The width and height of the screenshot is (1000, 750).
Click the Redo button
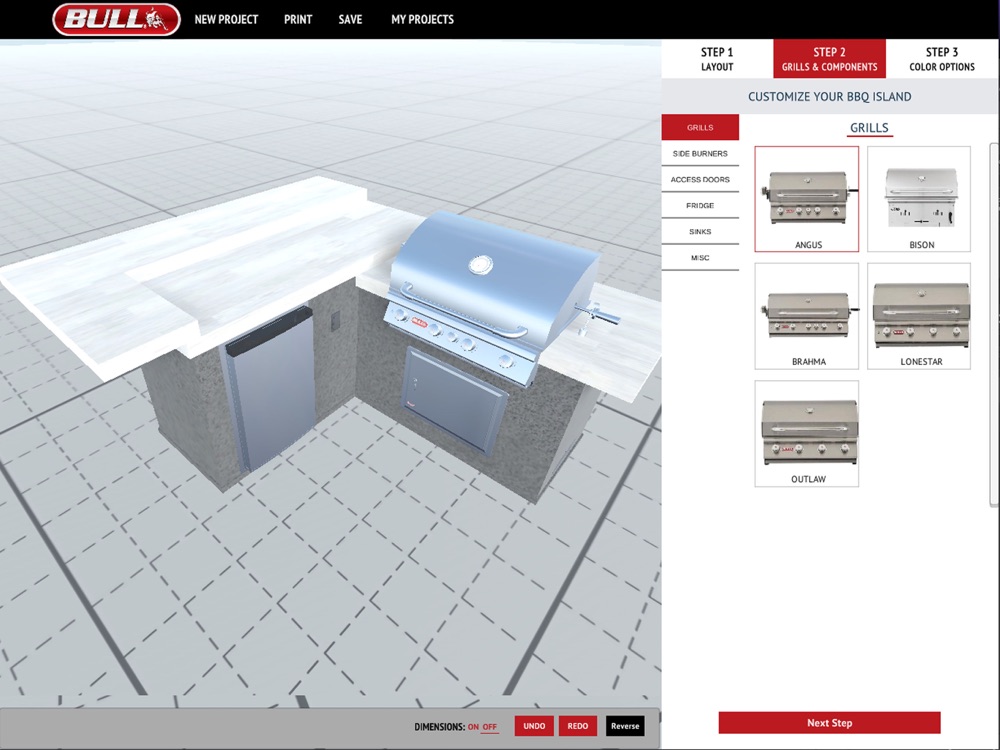pyautogui.click(x=578, y=726)
